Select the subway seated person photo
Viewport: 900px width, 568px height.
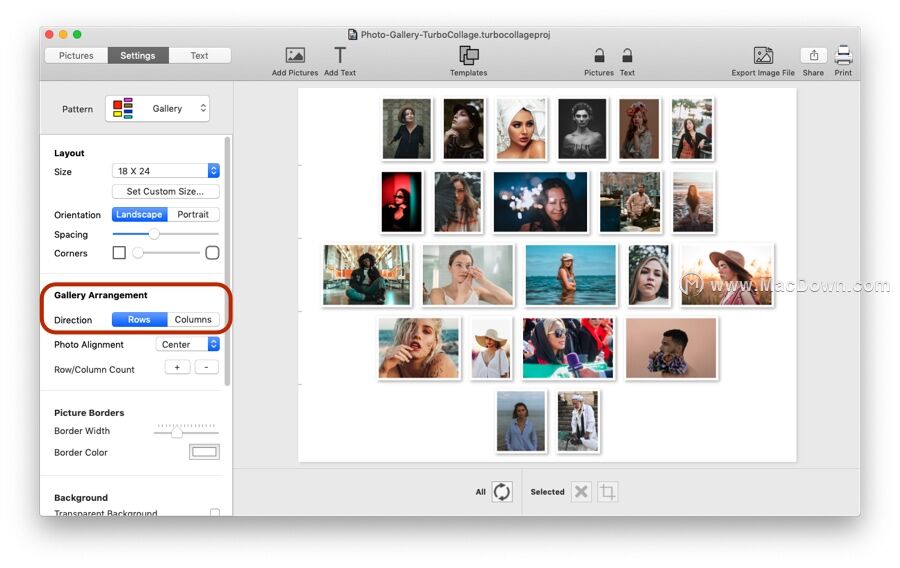point(367,275)
